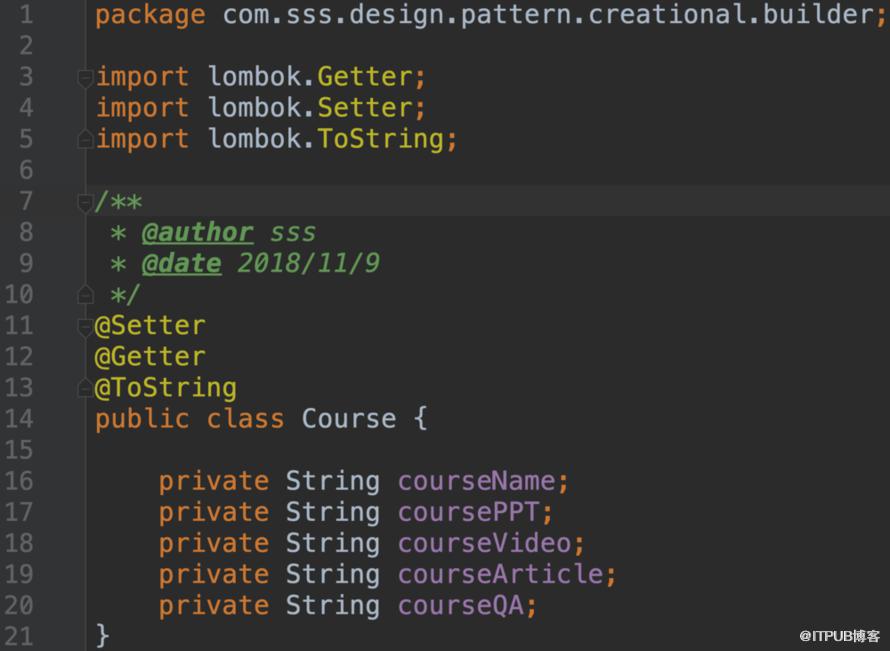
Task: Click the Course class name
Action: tap(349, 419)
